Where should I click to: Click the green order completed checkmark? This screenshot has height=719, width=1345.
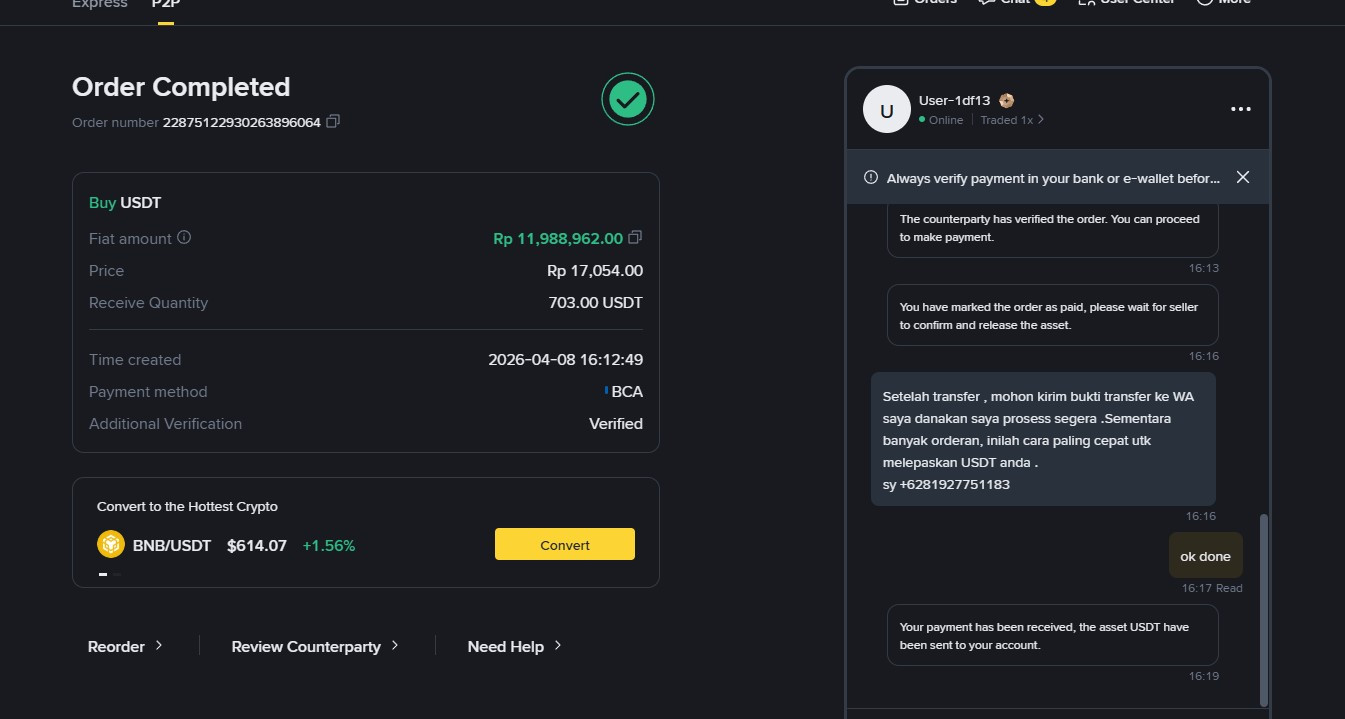point(627,99)
